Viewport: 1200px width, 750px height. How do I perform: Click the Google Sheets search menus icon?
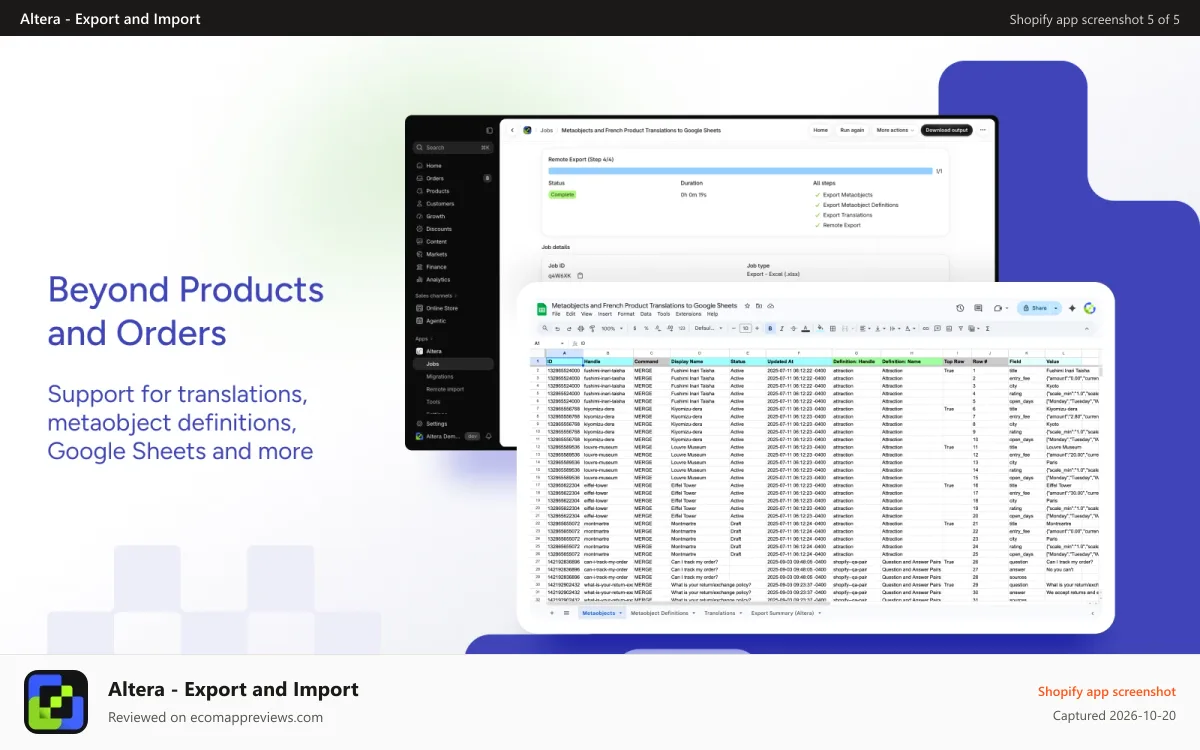[x=545, y=328]
